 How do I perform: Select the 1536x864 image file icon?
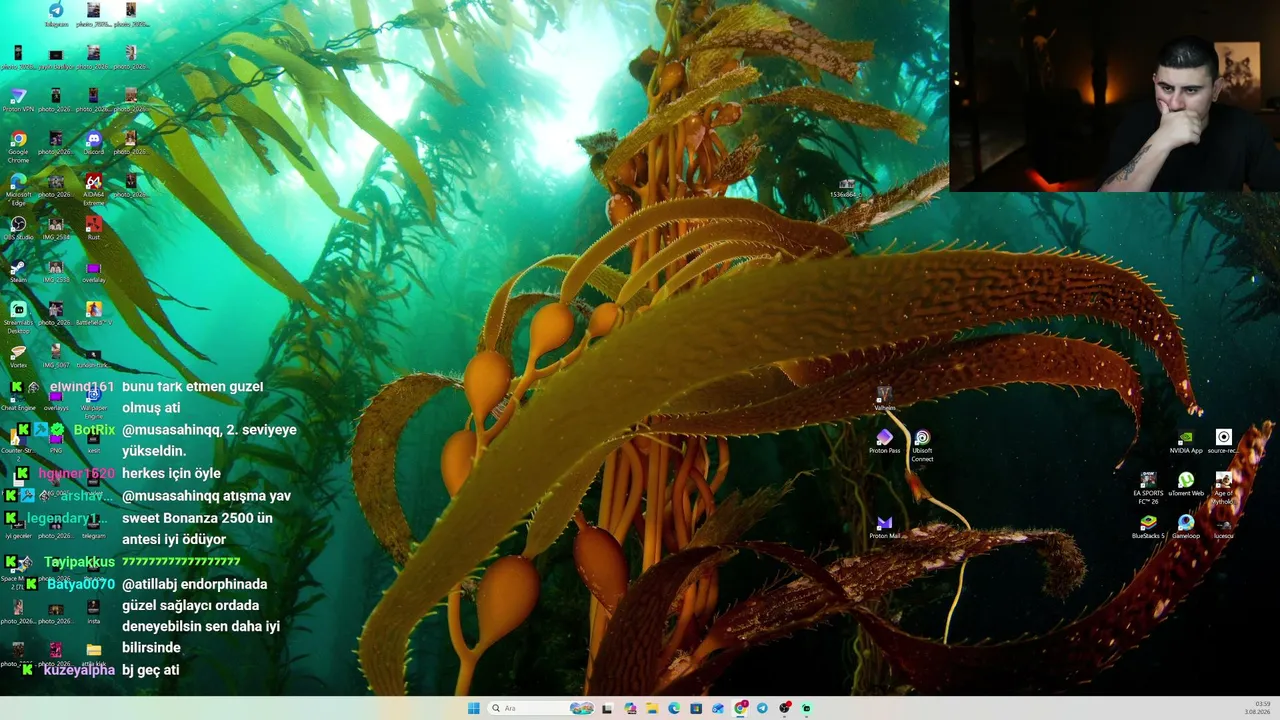click(x=846, y=188)
